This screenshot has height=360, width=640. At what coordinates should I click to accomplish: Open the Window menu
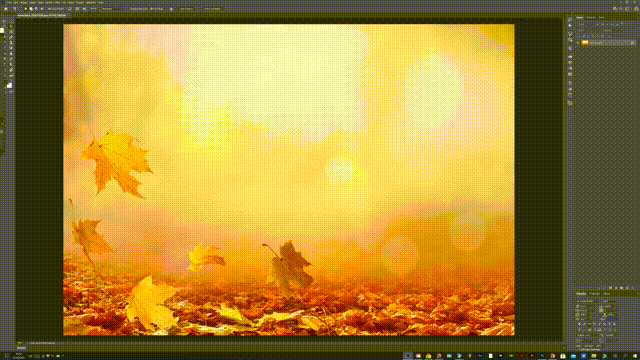[x=91, y=2]
